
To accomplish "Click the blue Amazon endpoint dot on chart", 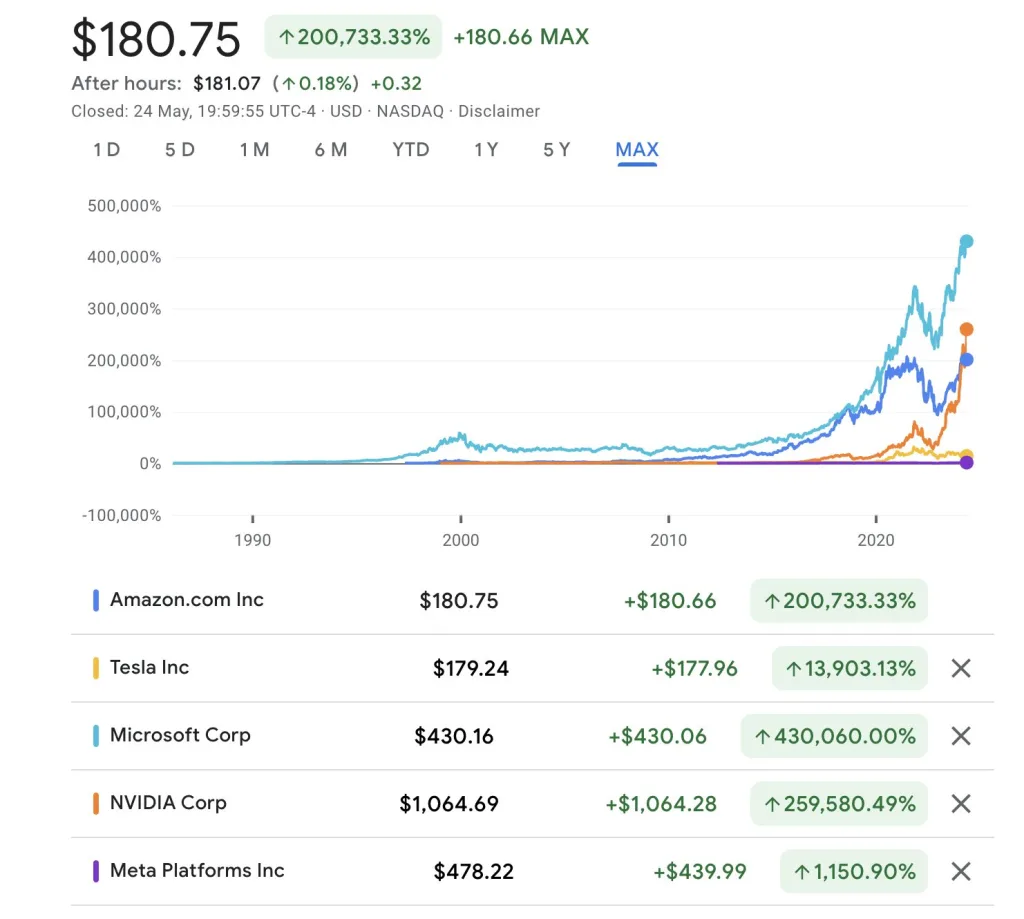I will coord(966,360).
